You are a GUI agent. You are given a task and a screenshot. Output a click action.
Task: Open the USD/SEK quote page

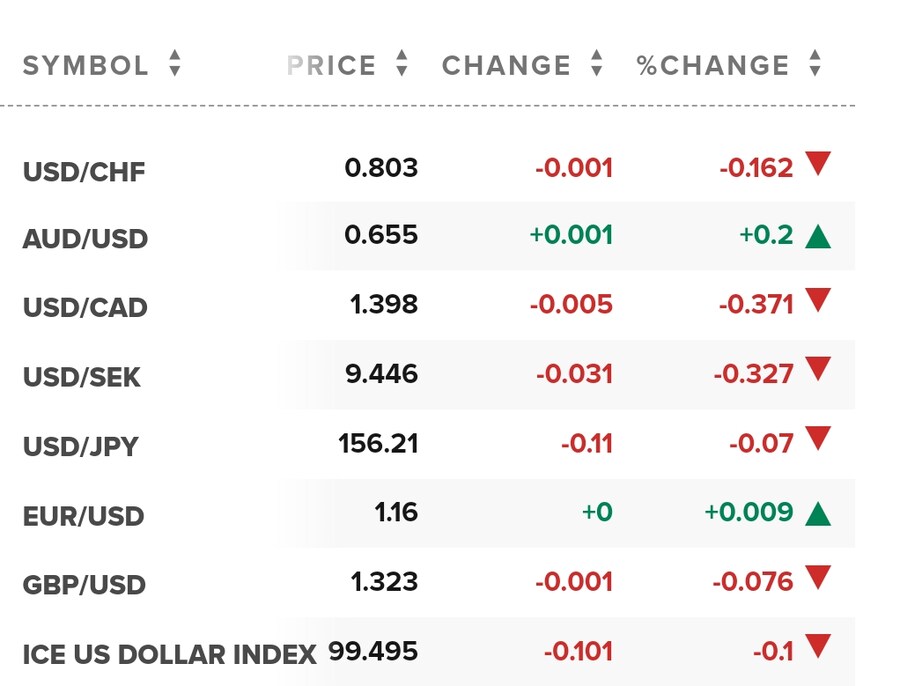click(x=82, y=378)
